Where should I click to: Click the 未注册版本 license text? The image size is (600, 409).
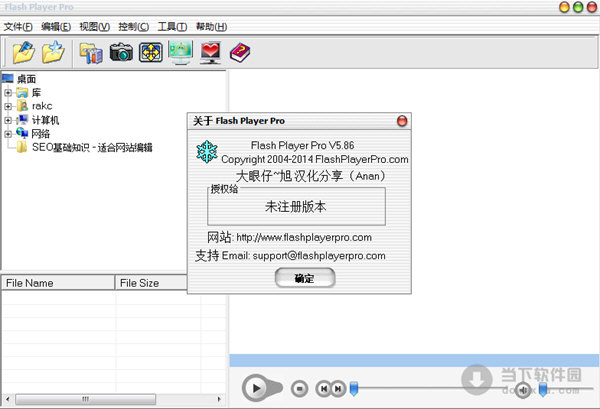(x=295, y=207)
